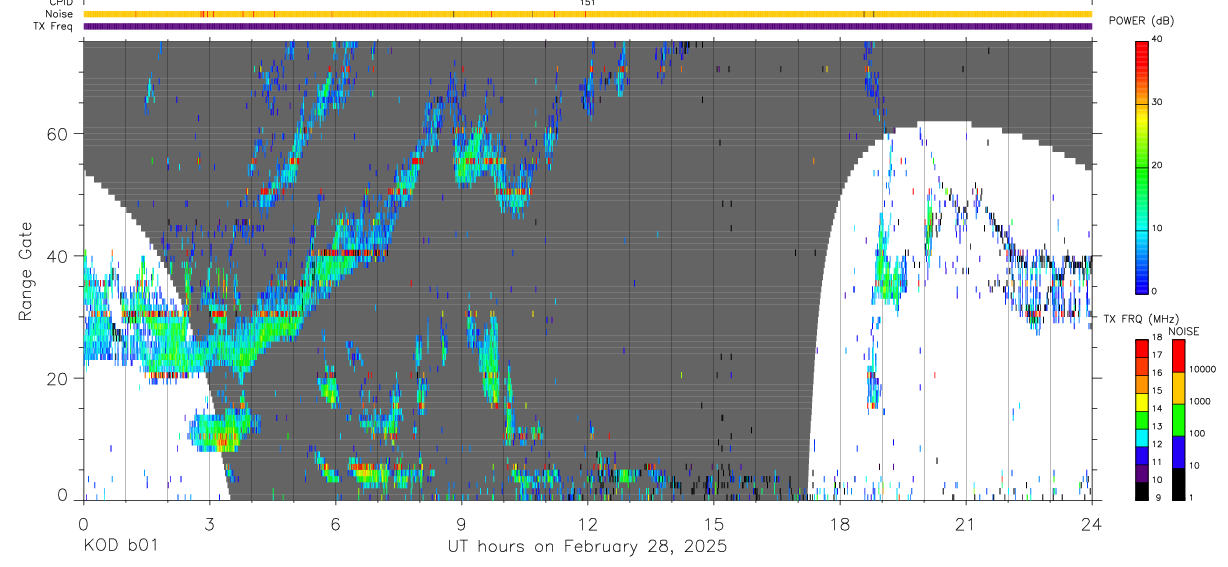Click the '40' tick on the POWER scale
Image resolution: width=1228 pixels, height=567 pixels.
point(1158,39)
